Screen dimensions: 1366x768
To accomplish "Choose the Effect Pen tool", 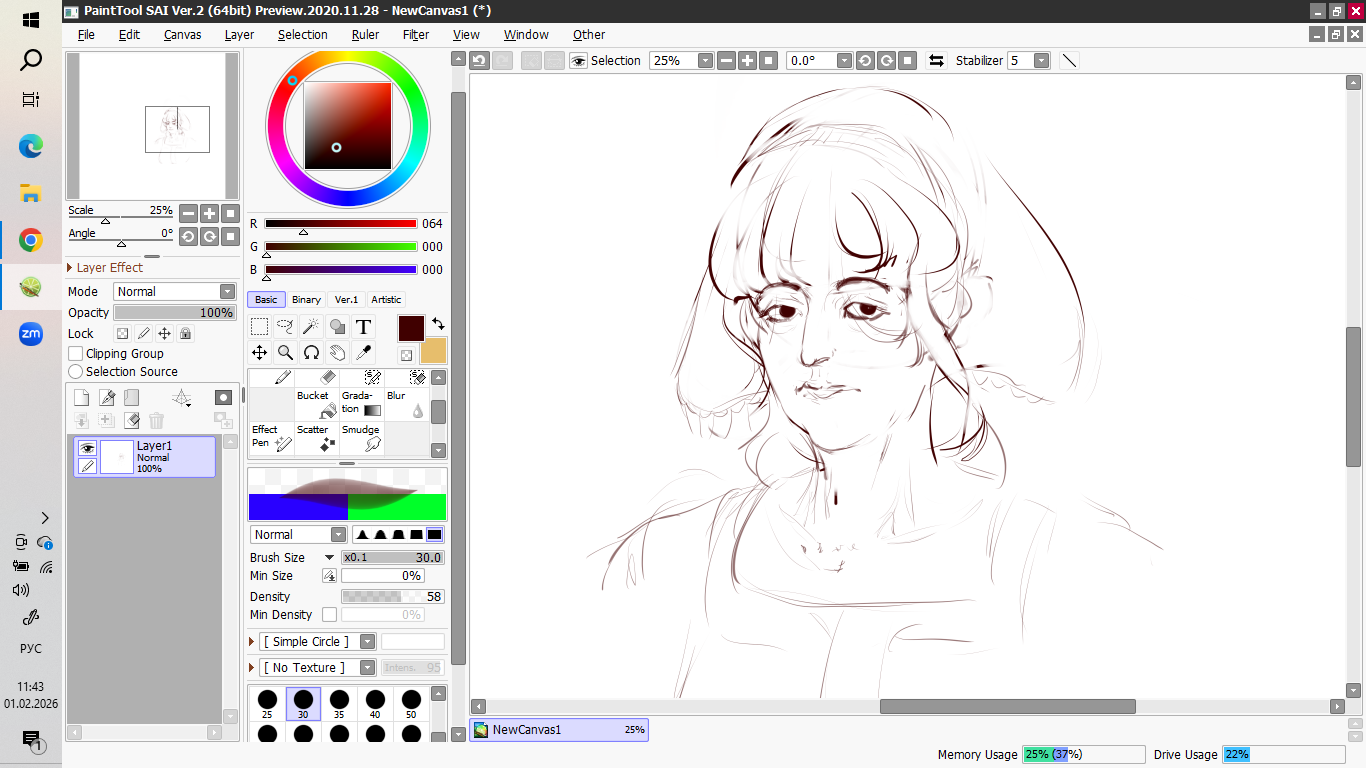I will (x=271, y=438).
